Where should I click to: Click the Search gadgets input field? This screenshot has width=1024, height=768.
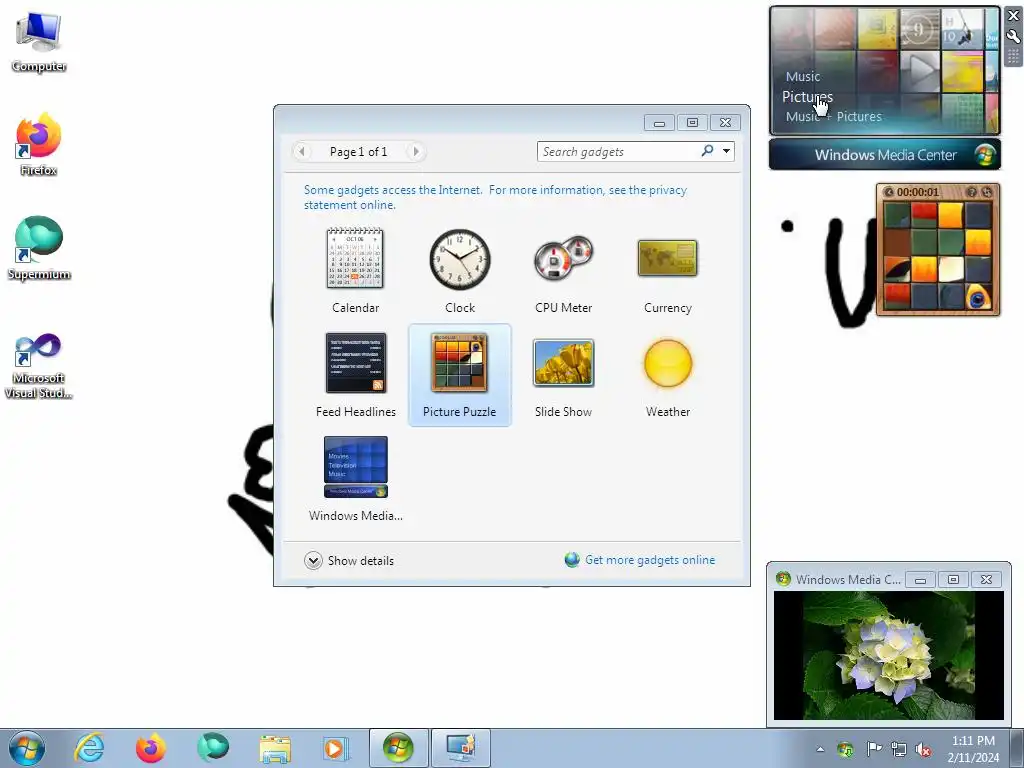[x=618, y=152]
